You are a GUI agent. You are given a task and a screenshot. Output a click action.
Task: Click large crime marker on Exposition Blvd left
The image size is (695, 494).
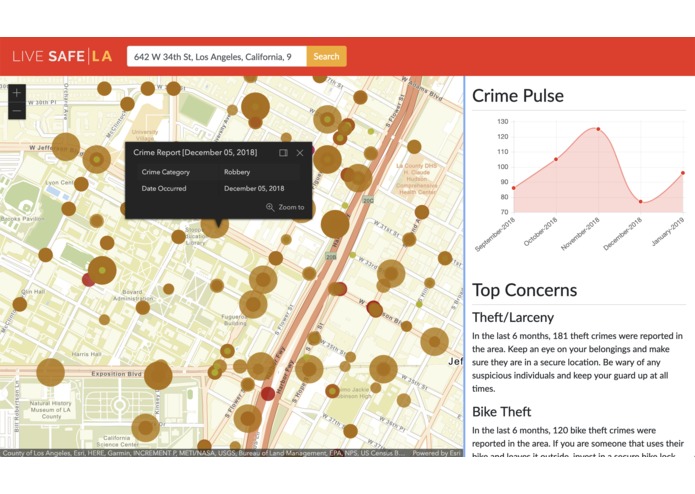[51, 372]
